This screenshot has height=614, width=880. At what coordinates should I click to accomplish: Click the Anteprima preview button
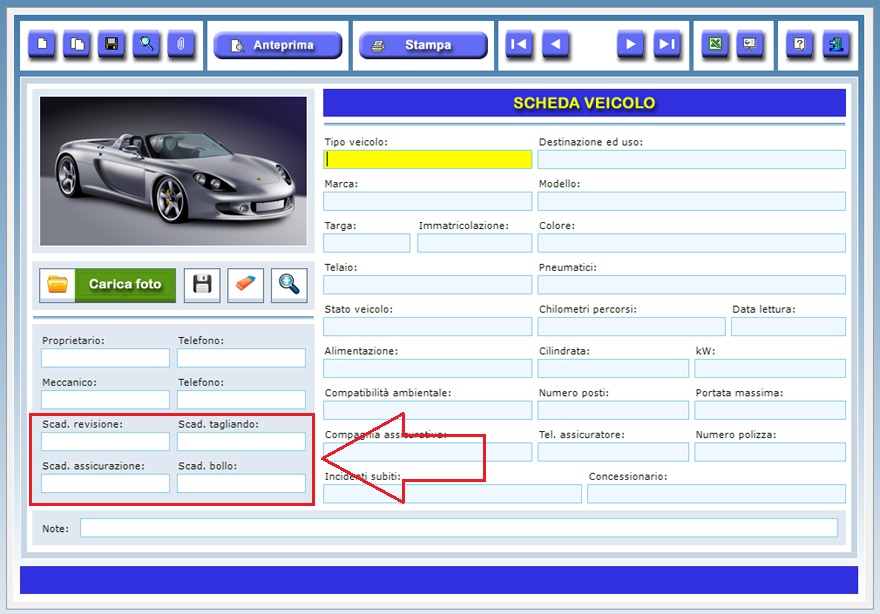(x=275, y=45)
